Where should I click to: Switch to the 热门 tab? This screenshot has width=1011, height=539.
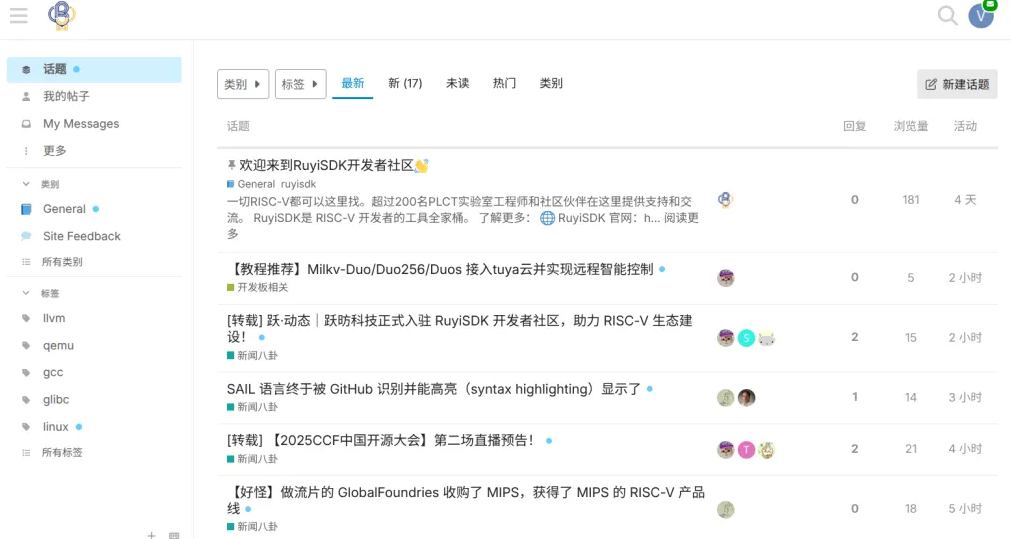[504, 83]
